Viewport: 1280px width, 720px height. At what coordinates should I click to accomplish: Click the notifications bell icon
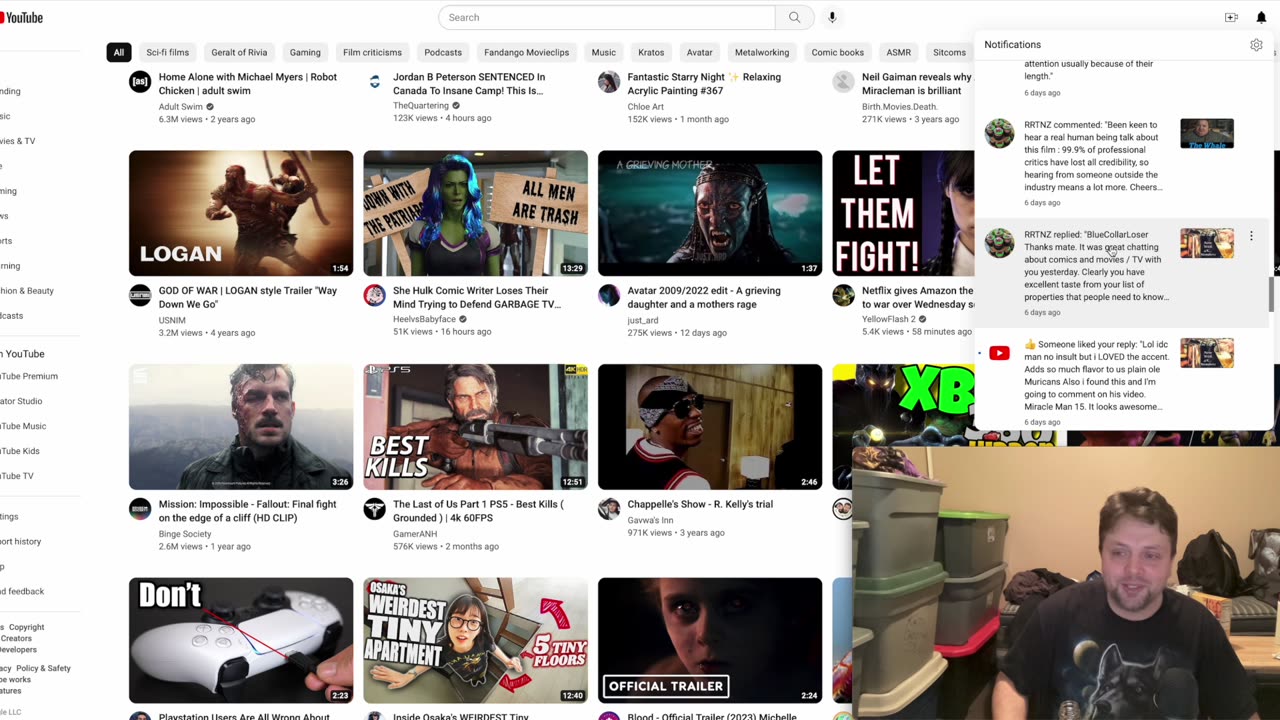1261,17
